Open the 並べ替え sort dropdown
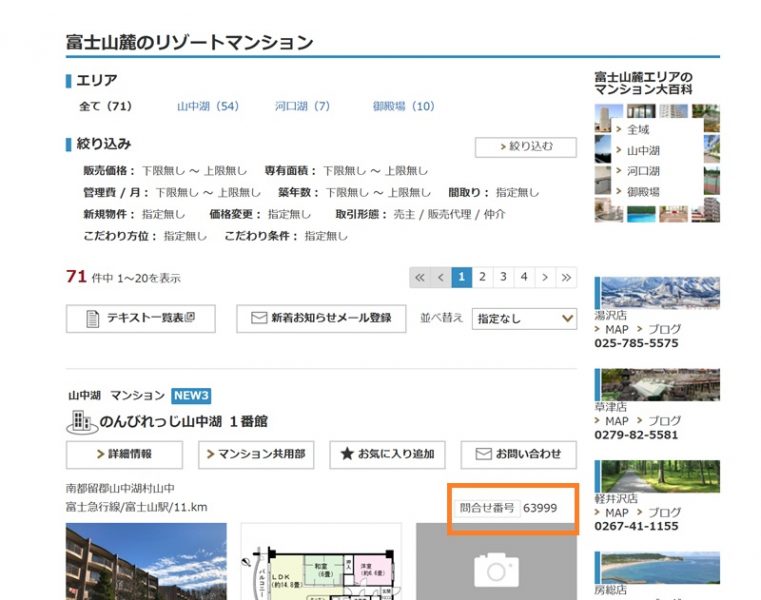 (x=524, y=319)
